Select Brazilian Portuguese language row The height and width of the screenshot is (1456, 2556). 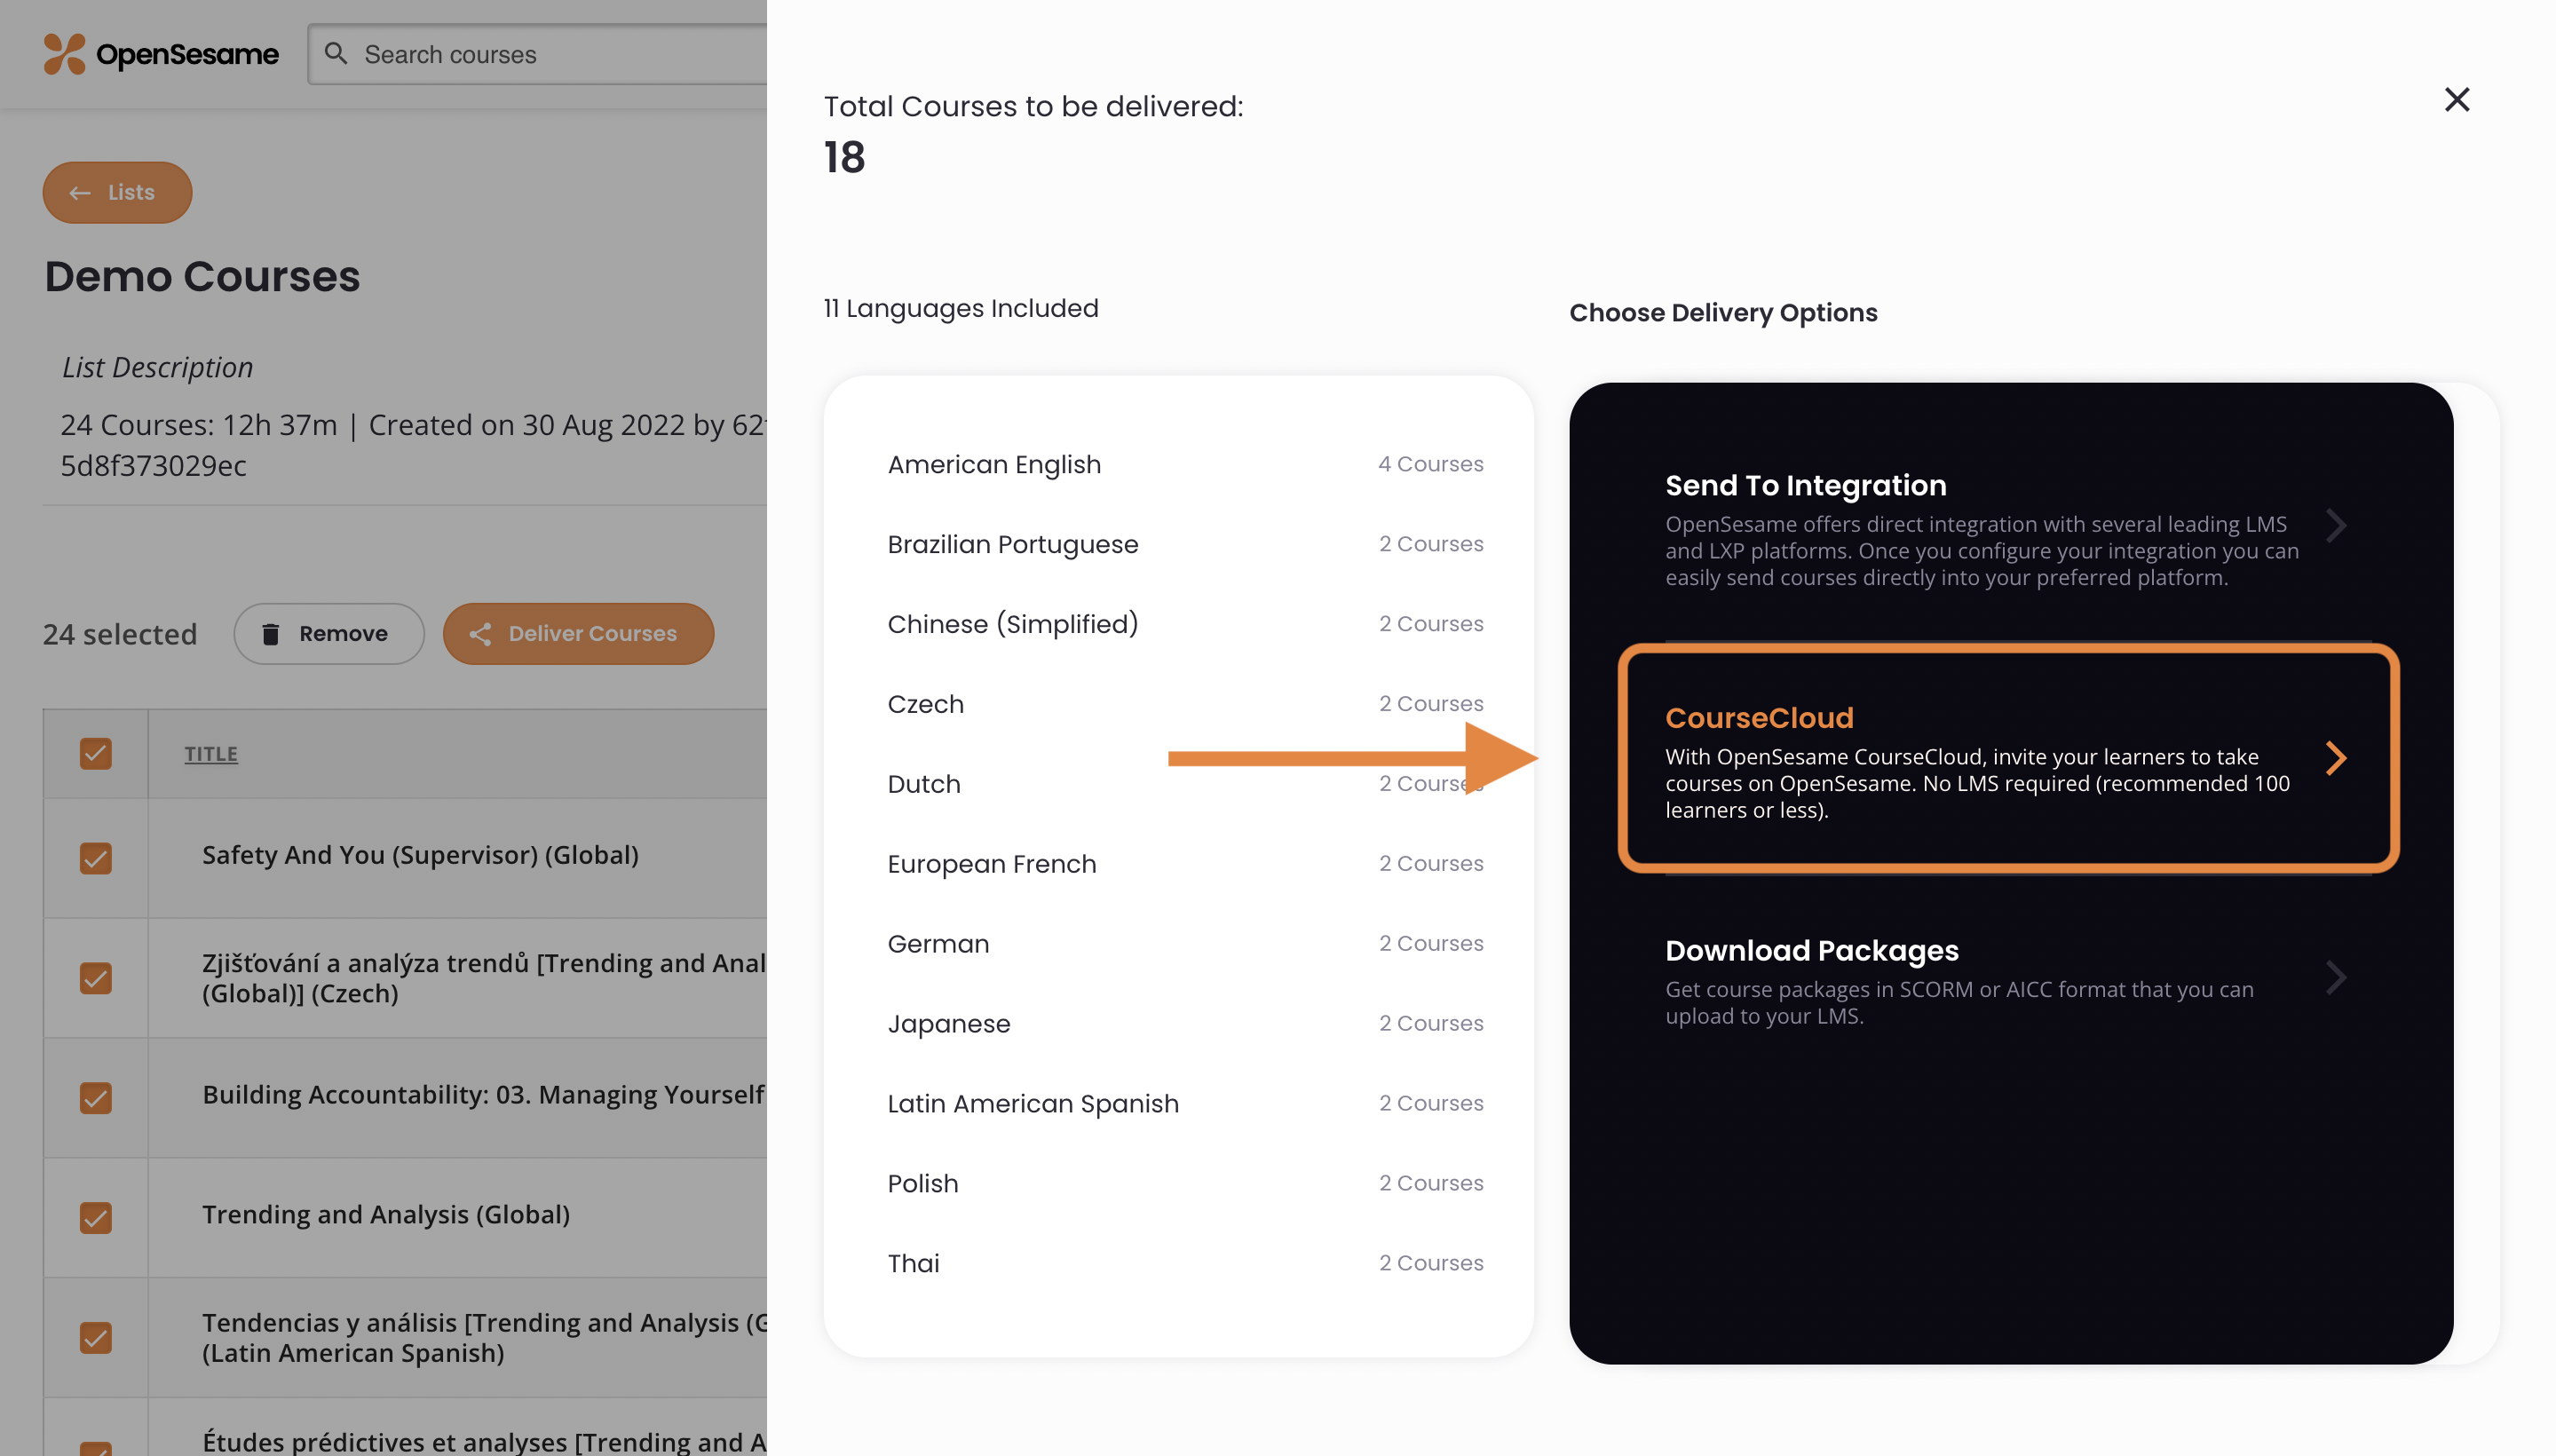1185,544
